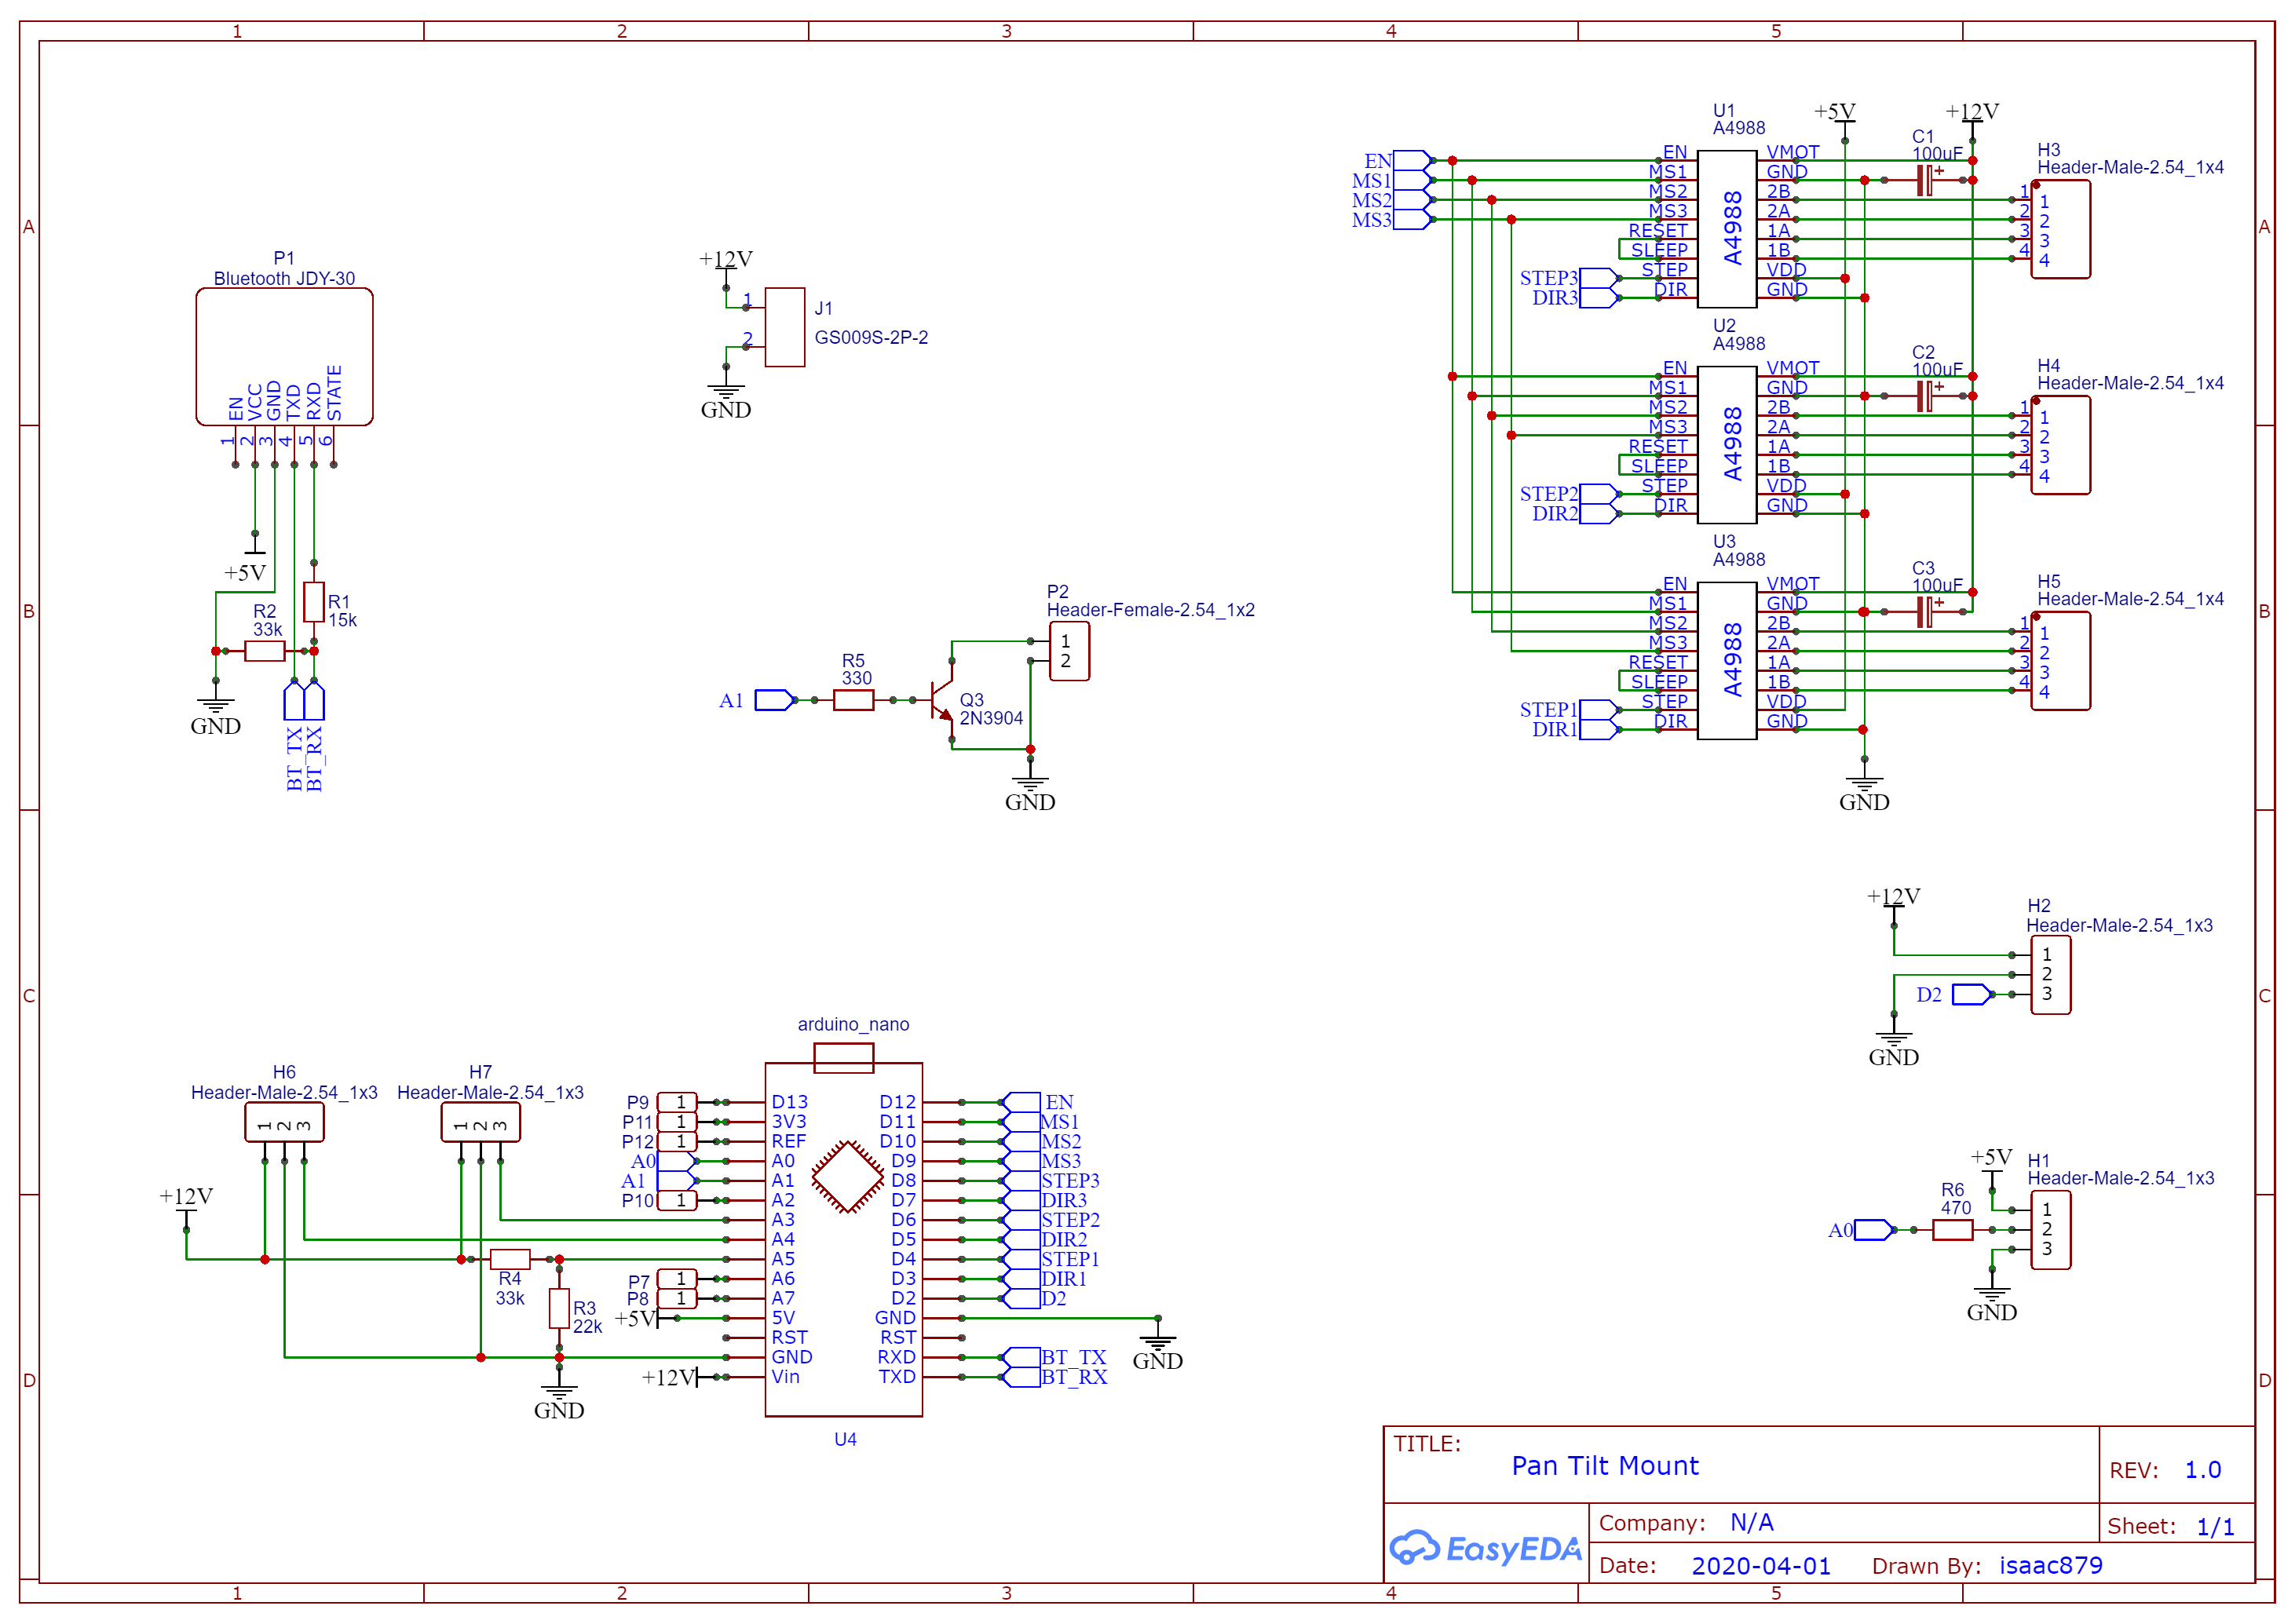Select the H2 1x3 header box
2295x1624 pixels.
(2050, 975)
